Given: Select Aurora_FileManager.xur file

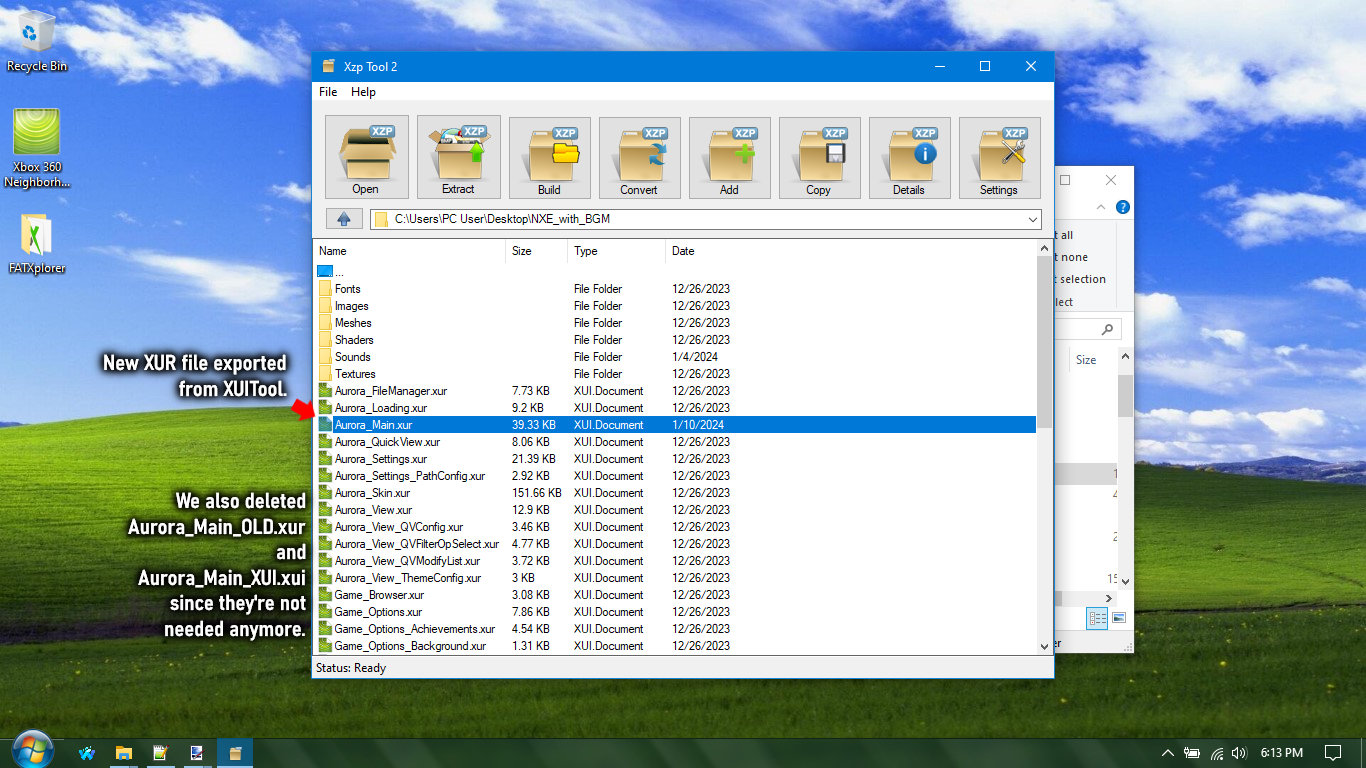Looking at the screenshot, I should tap(675, 391).
